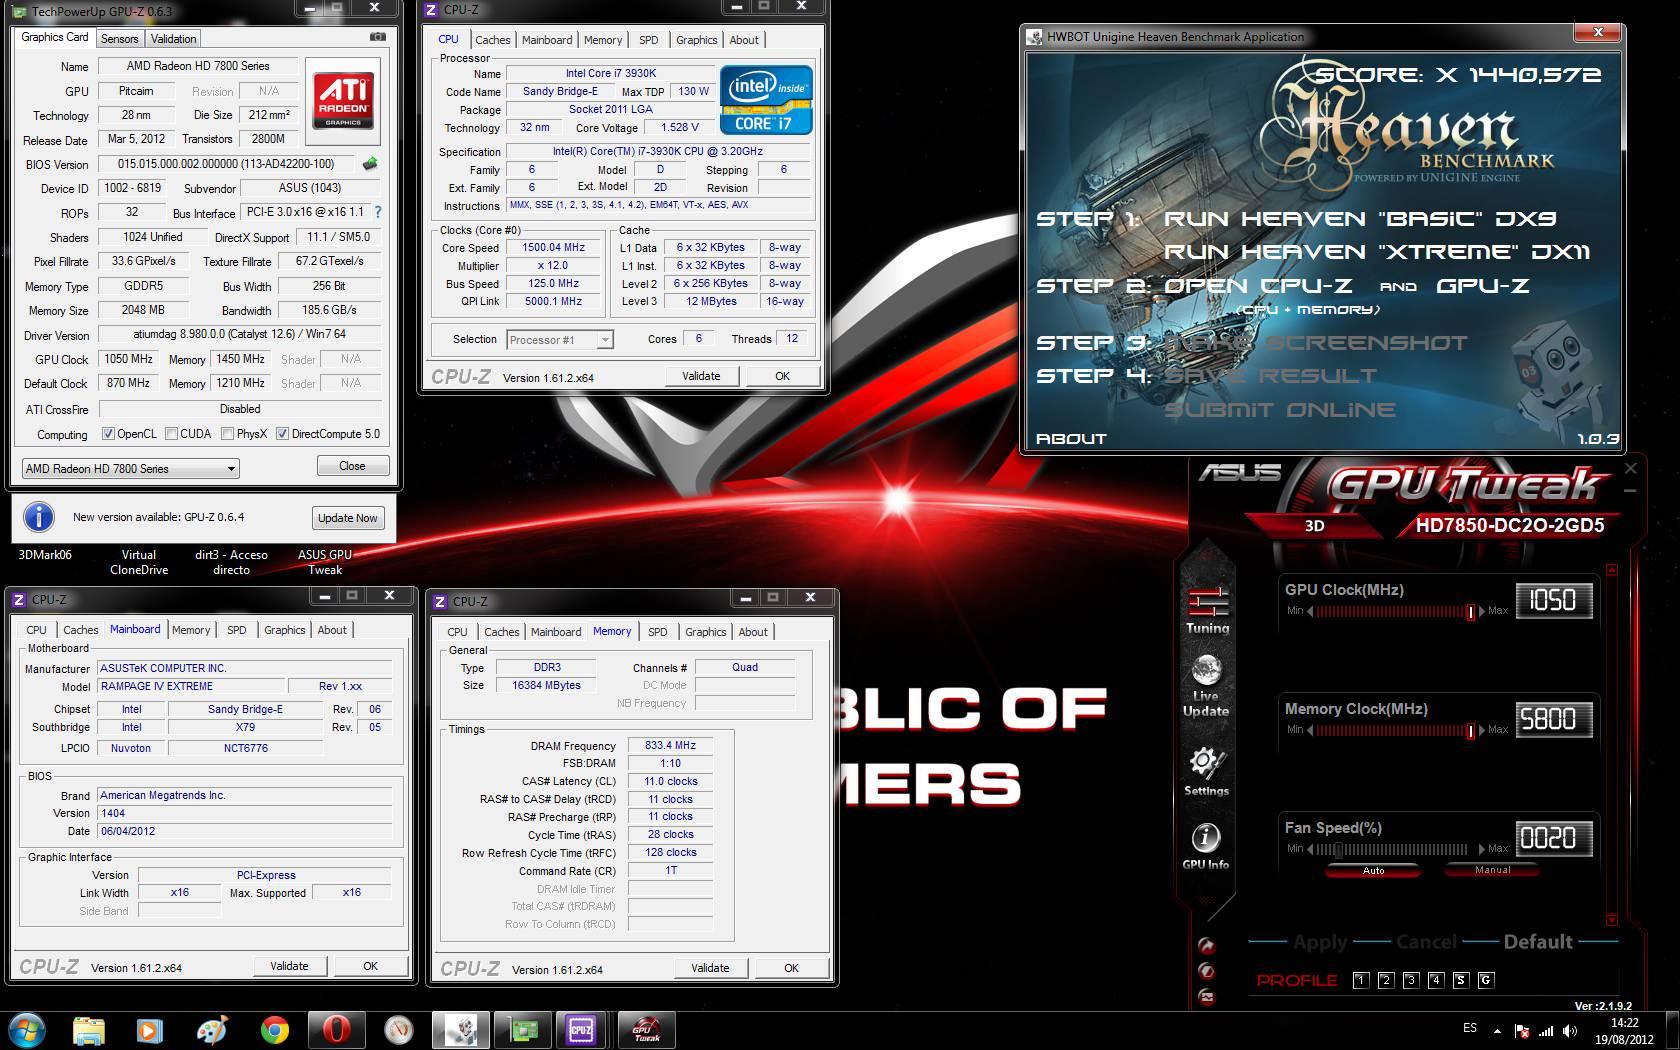Show hidden system tray icons
1680x1050 pixels.
pyautogui.click(x=1497, y=1030)
